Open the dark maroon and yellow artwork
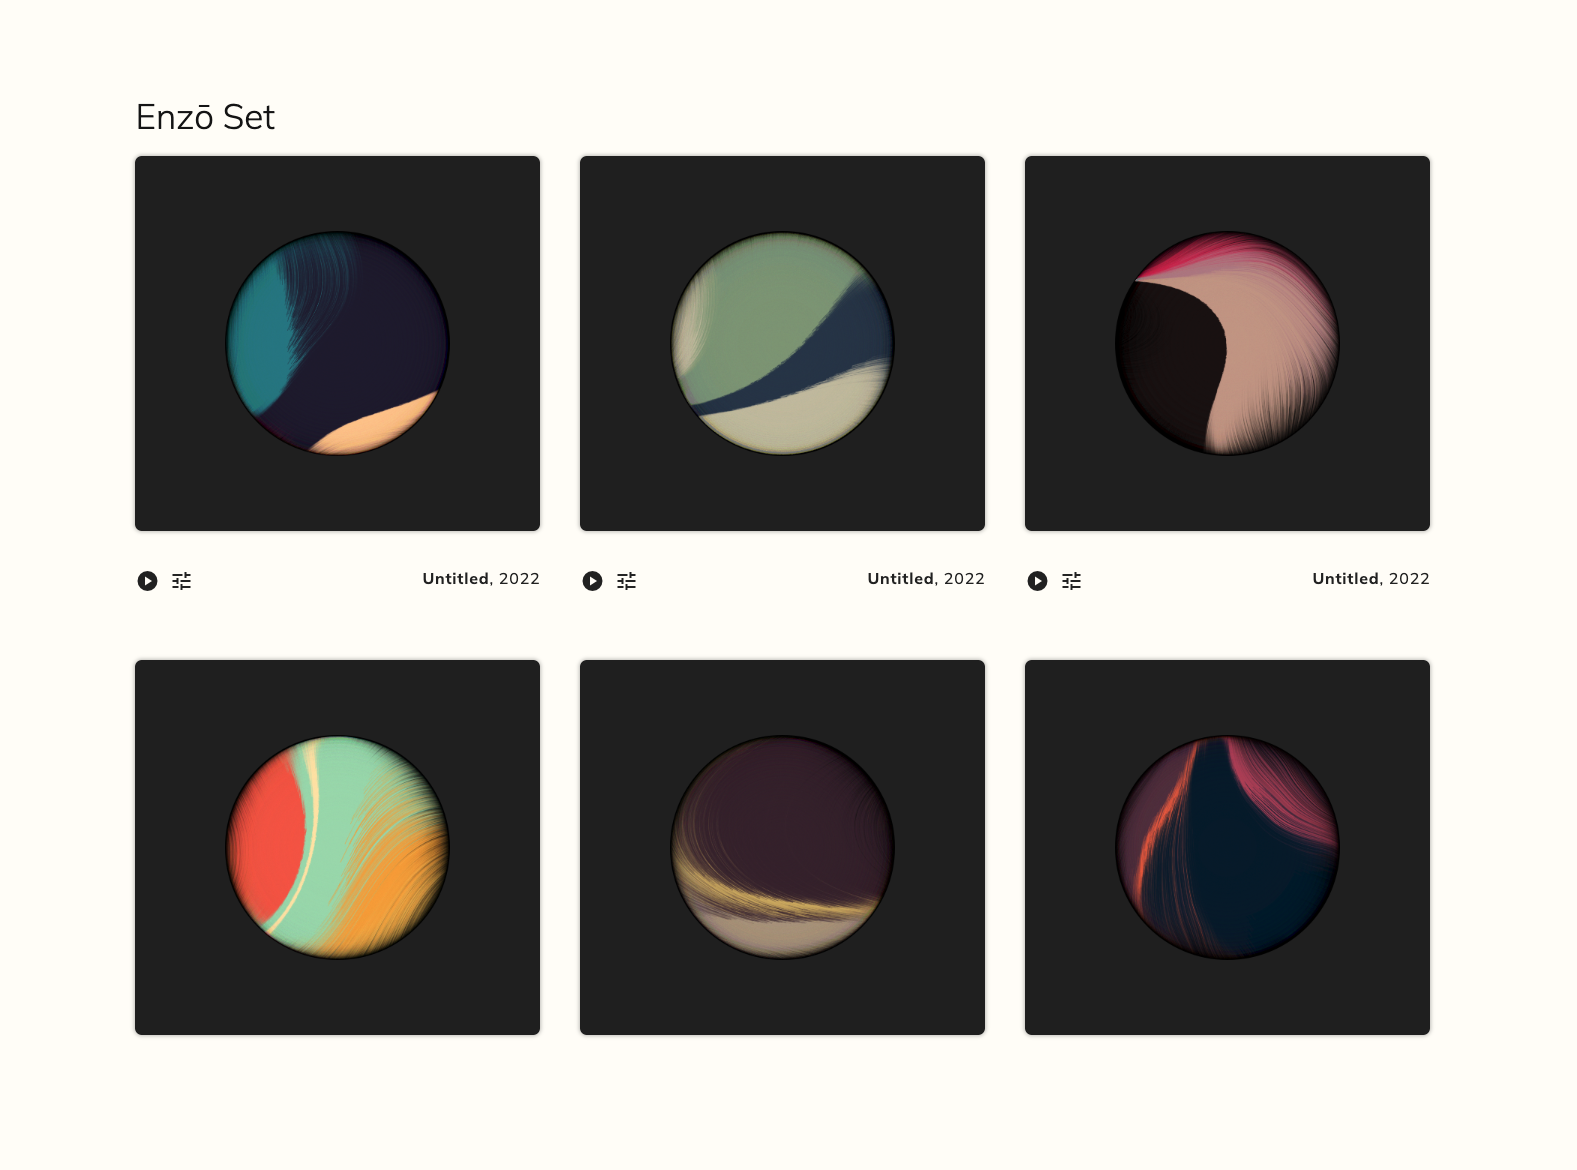The image size is (1577, 1170). (x=782, y=847)
